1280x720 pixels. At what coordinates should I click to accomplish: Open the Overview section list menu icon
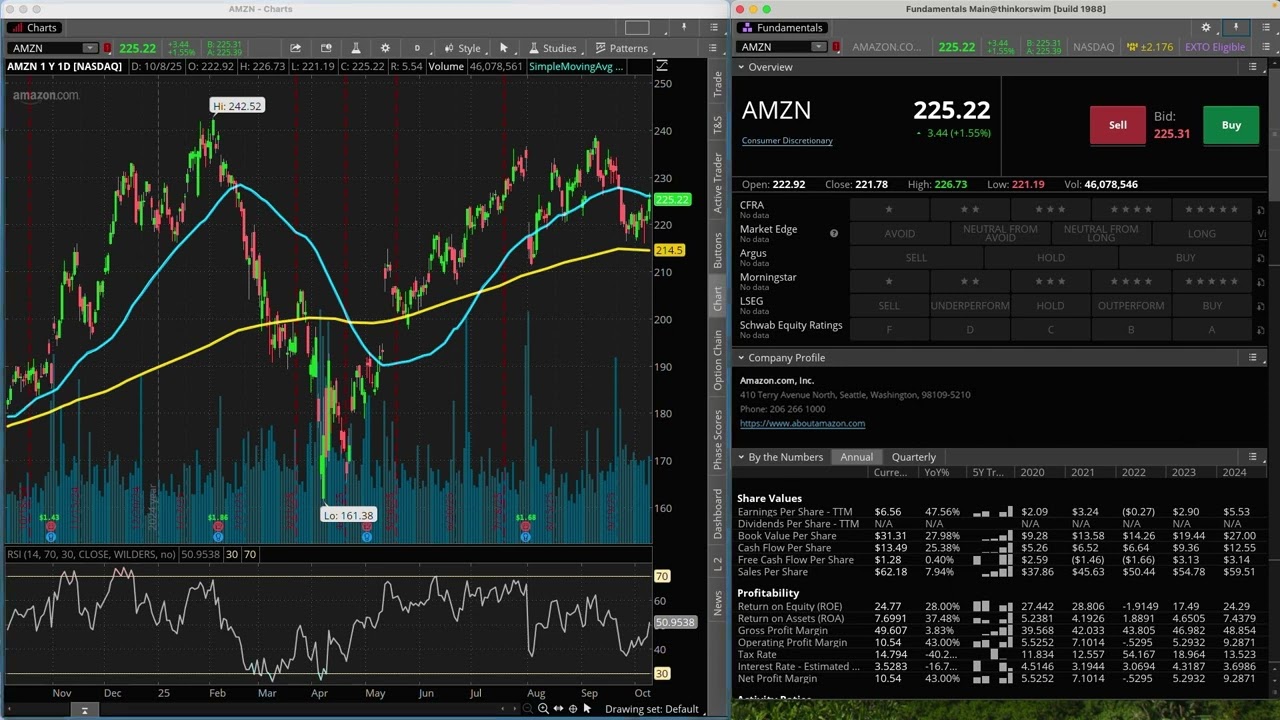point(1253,67)
